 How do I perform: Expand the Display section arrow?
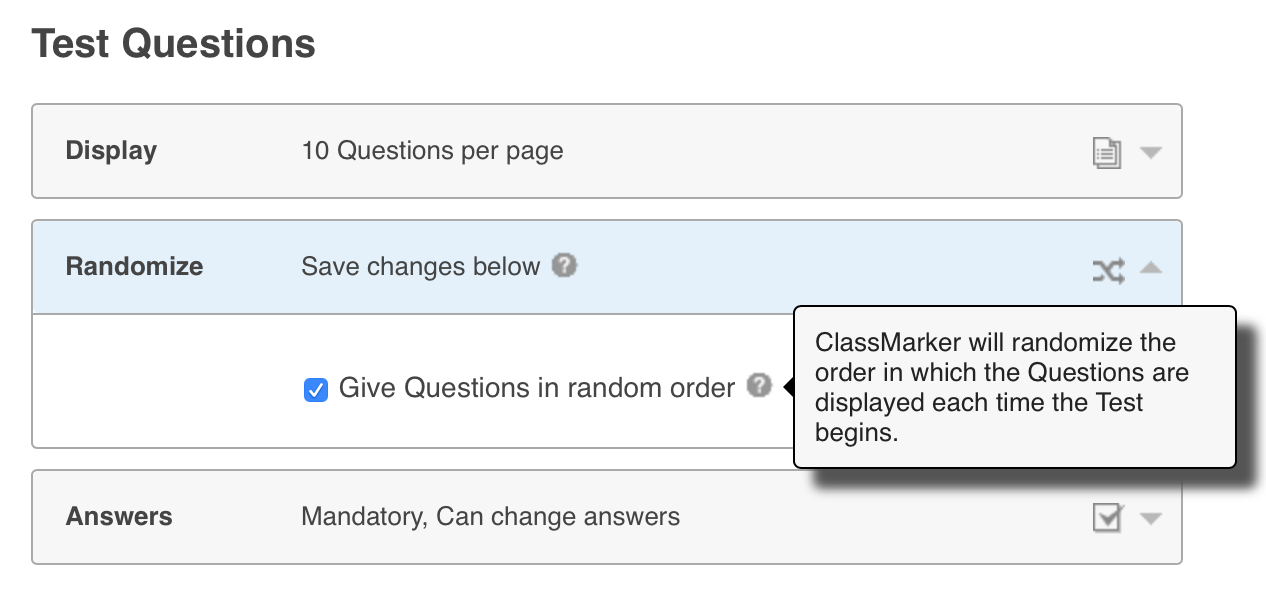[1151, 153]
